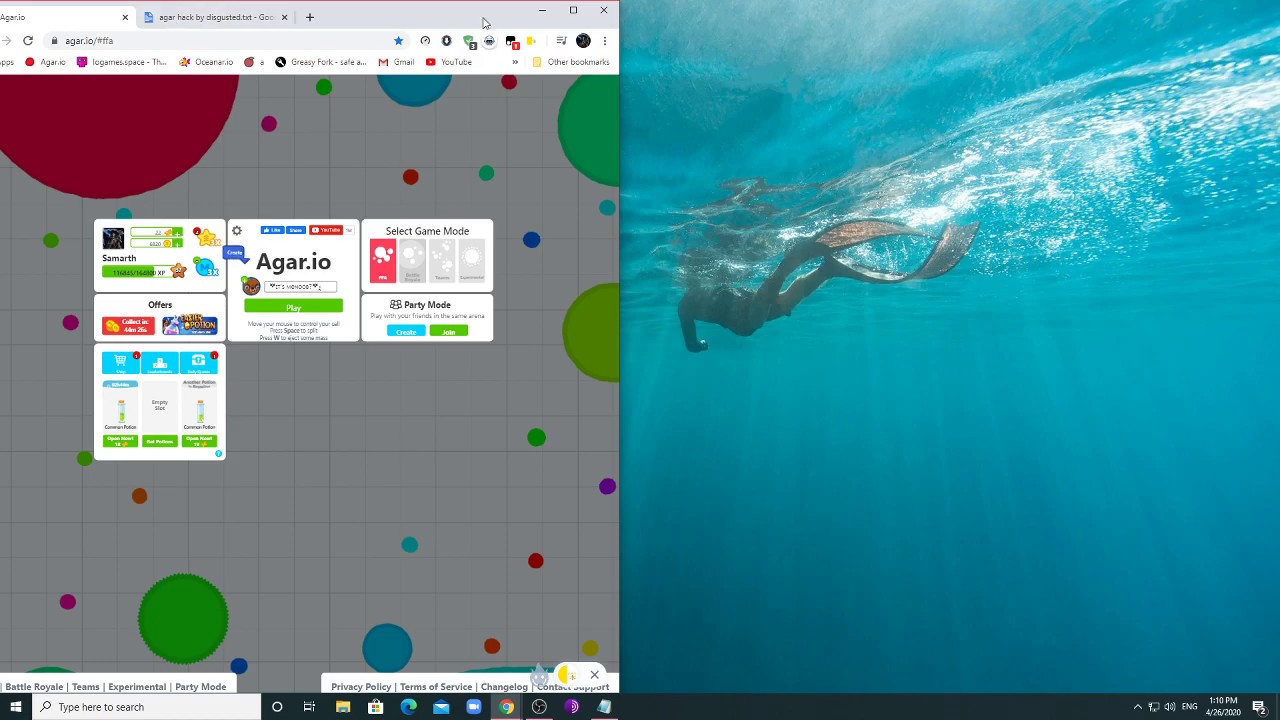Click the bear skin avatar icon
1280x720 pixels.
coord(251,287)
